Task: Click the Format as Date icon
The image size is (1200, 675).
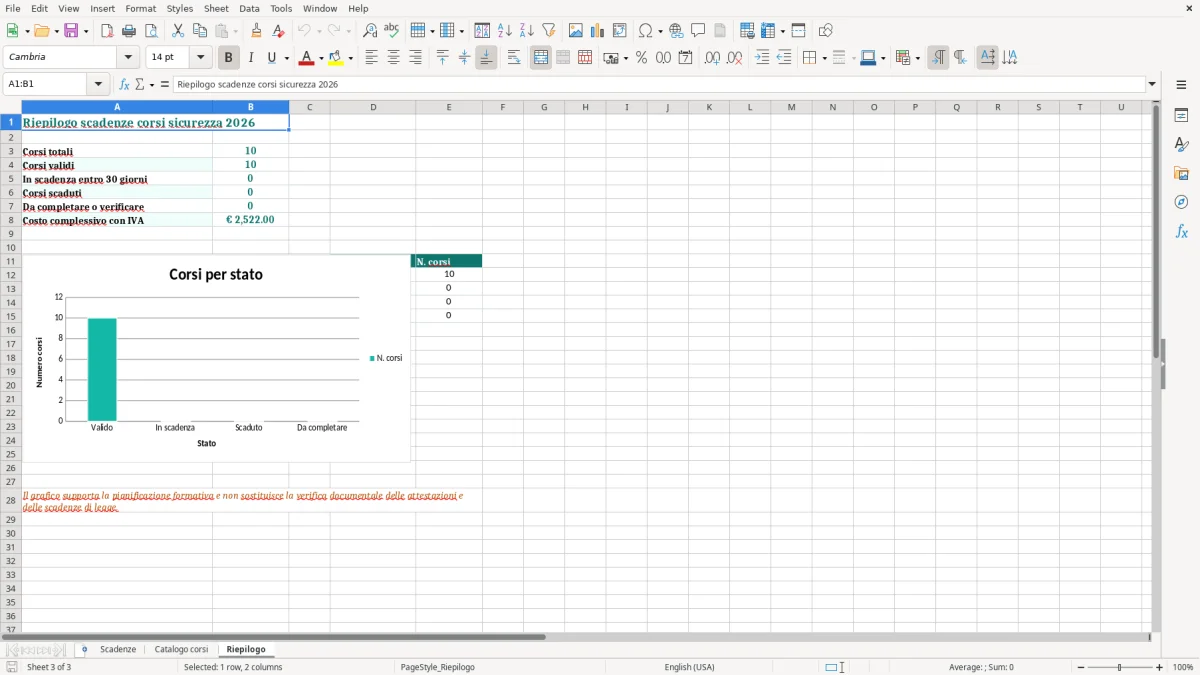Action: tap(685, 58)
